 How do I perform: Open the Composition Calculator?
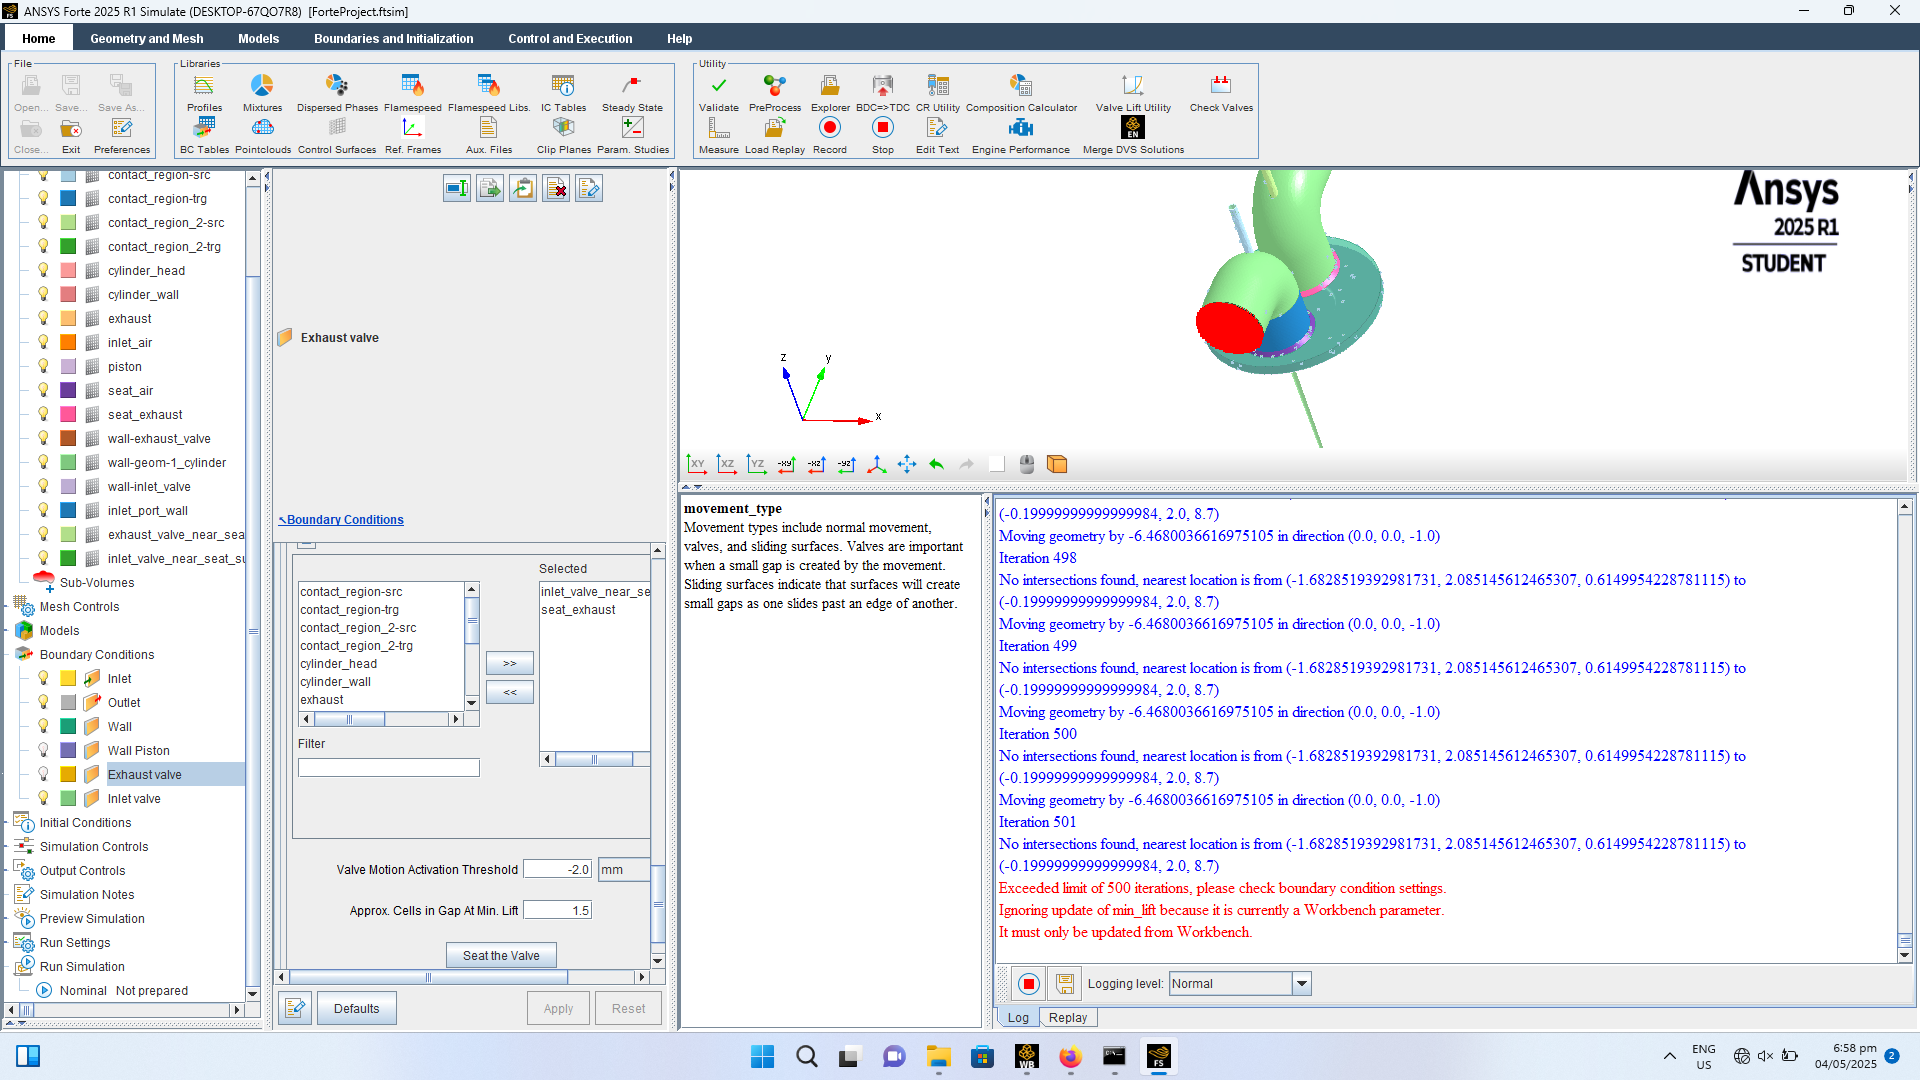click(1021, 92)
